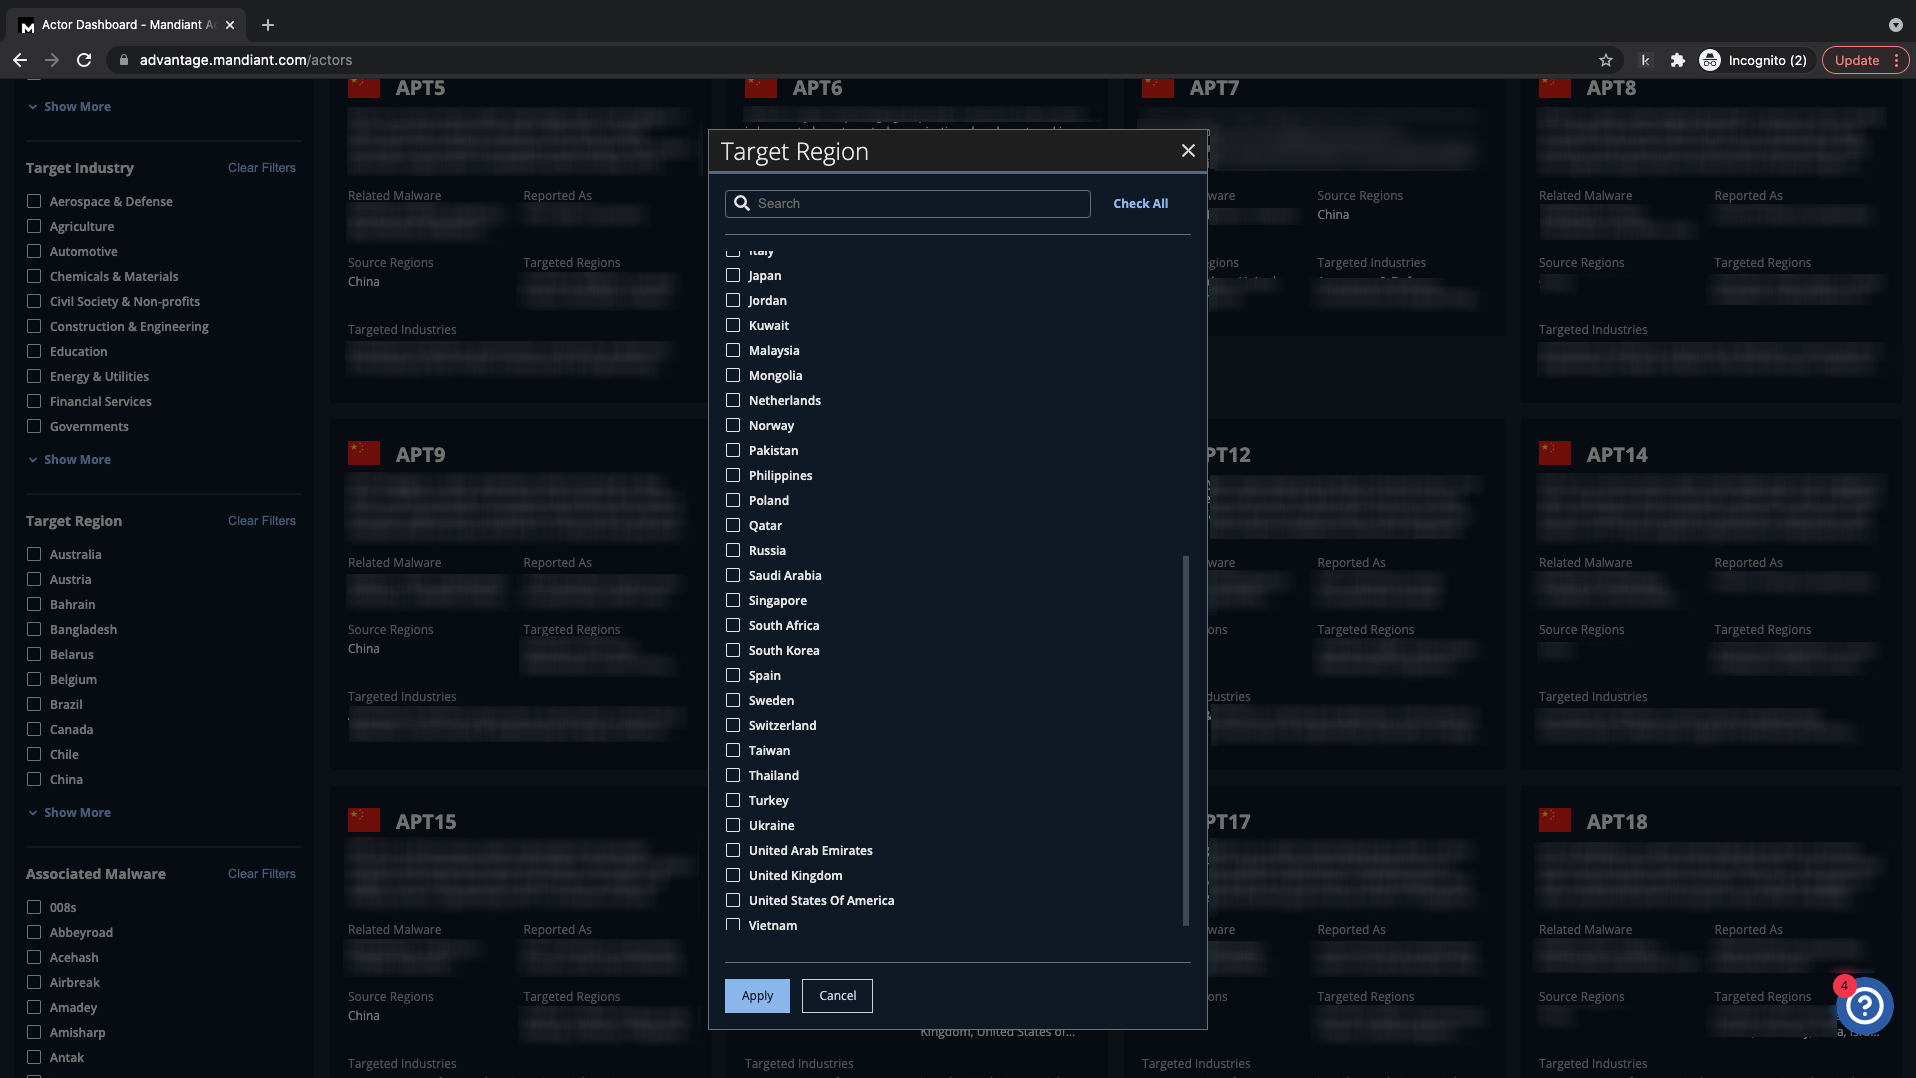Reload the page
The height and width of the screenshot is (1078, 1916).
(x=84, y=60)
